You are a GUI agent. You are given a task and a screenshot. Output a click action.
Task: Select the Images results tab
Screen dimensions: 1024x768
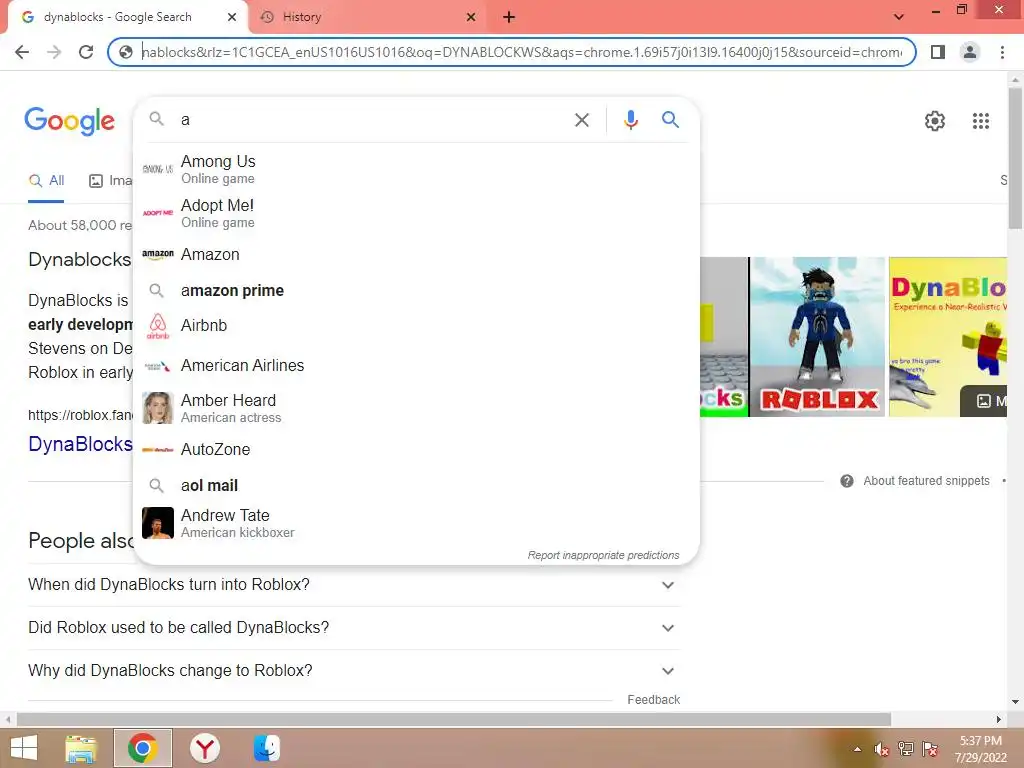110,181
